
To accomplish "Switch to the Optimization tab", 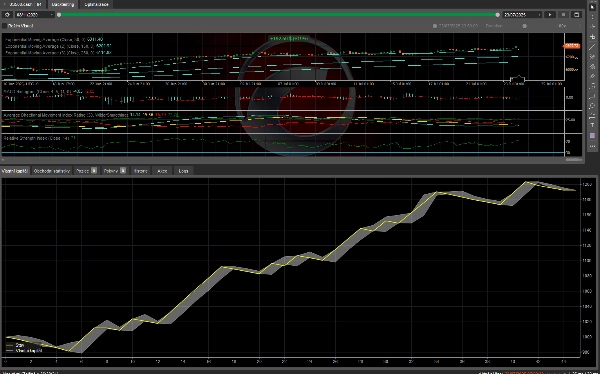I will [96, 4].
